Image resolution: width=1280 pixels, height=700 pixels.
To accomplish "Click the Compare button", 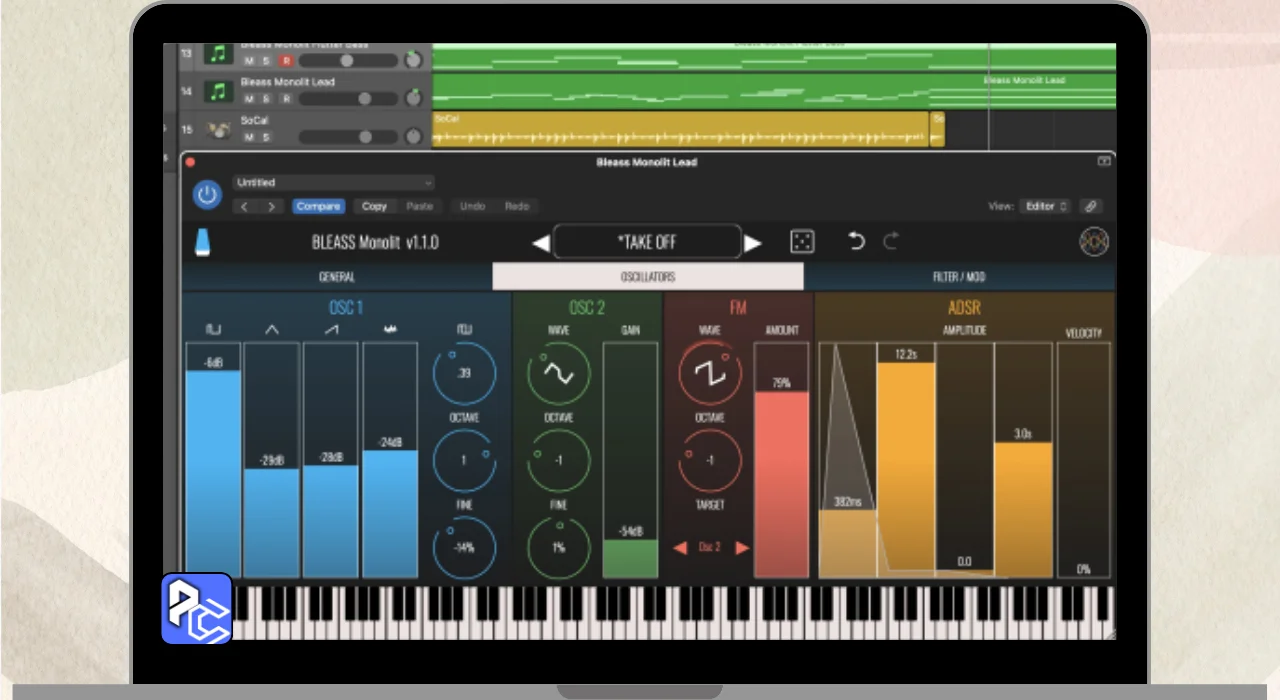I will tap(318, 206).
